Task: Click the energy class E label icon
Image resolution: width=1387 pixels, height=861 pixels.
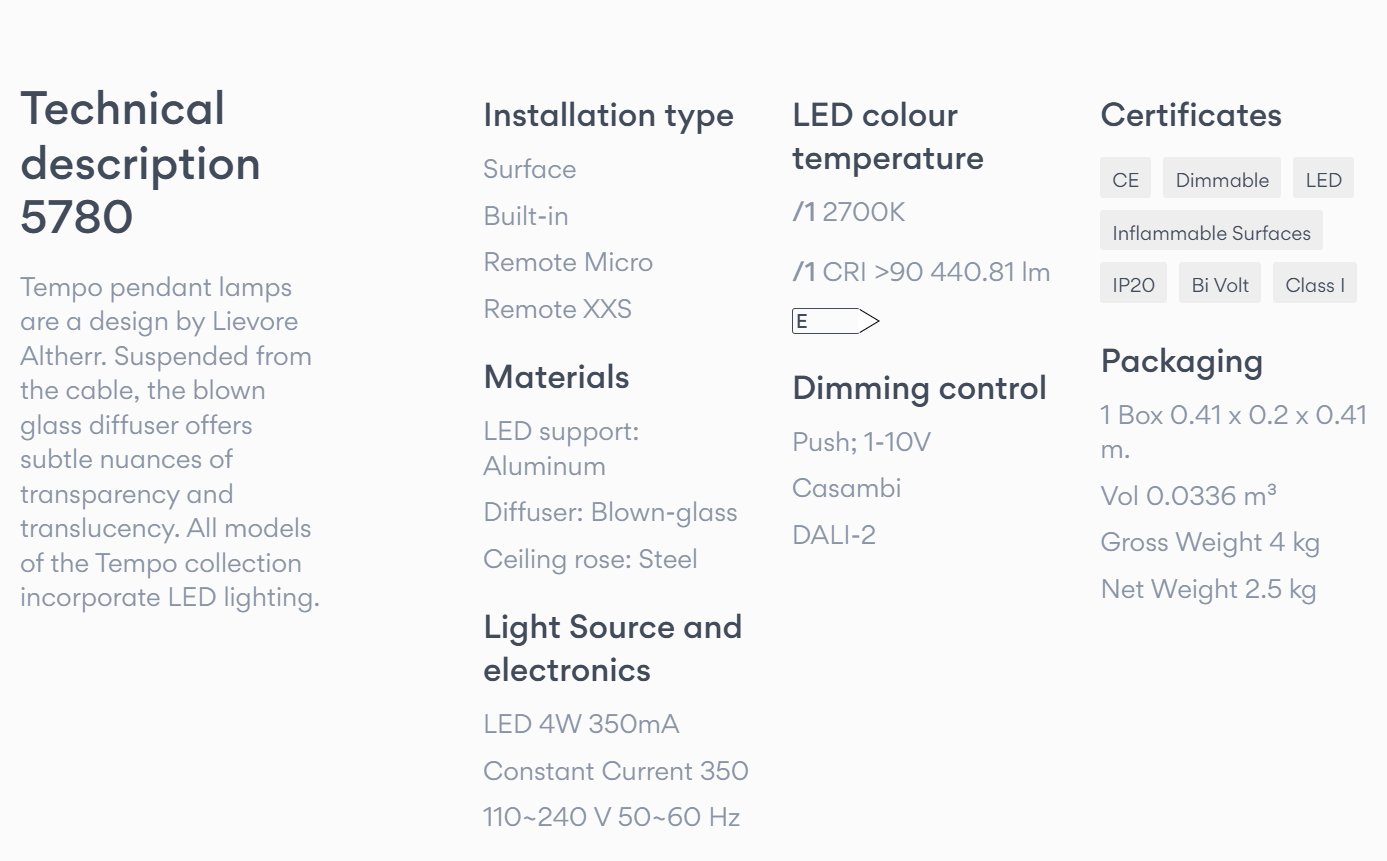Action: (x=835, y=321)
